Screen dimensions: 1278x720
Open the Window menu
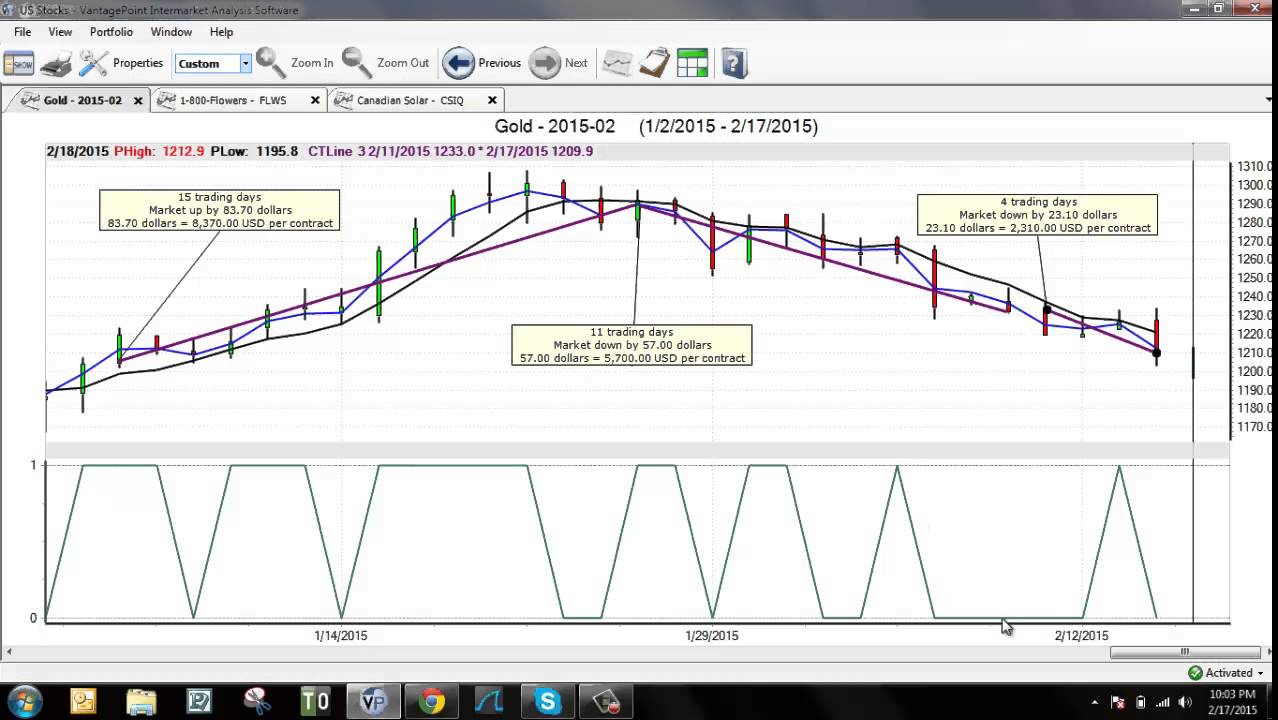171,32
